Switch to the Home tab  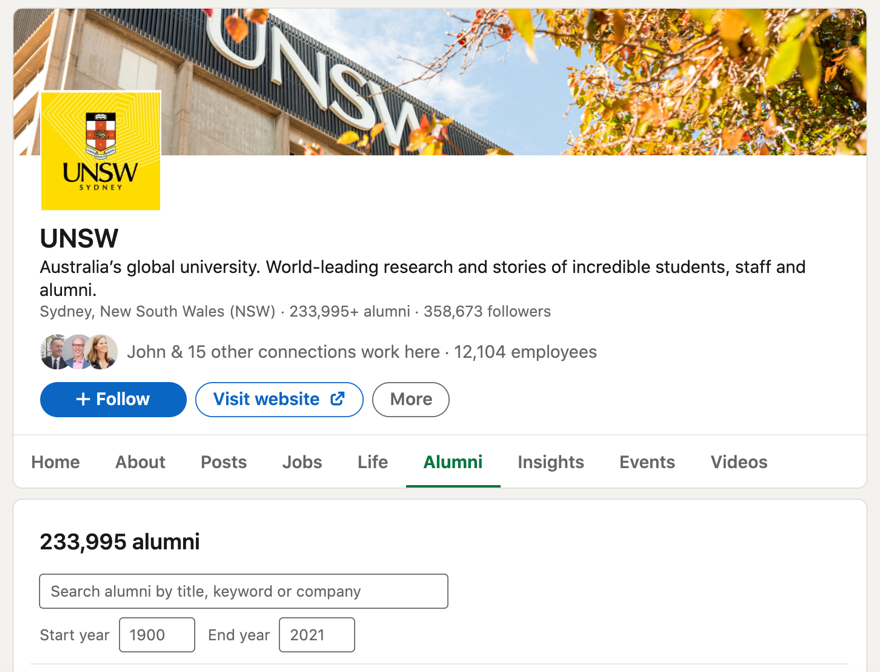pos(56,462)
